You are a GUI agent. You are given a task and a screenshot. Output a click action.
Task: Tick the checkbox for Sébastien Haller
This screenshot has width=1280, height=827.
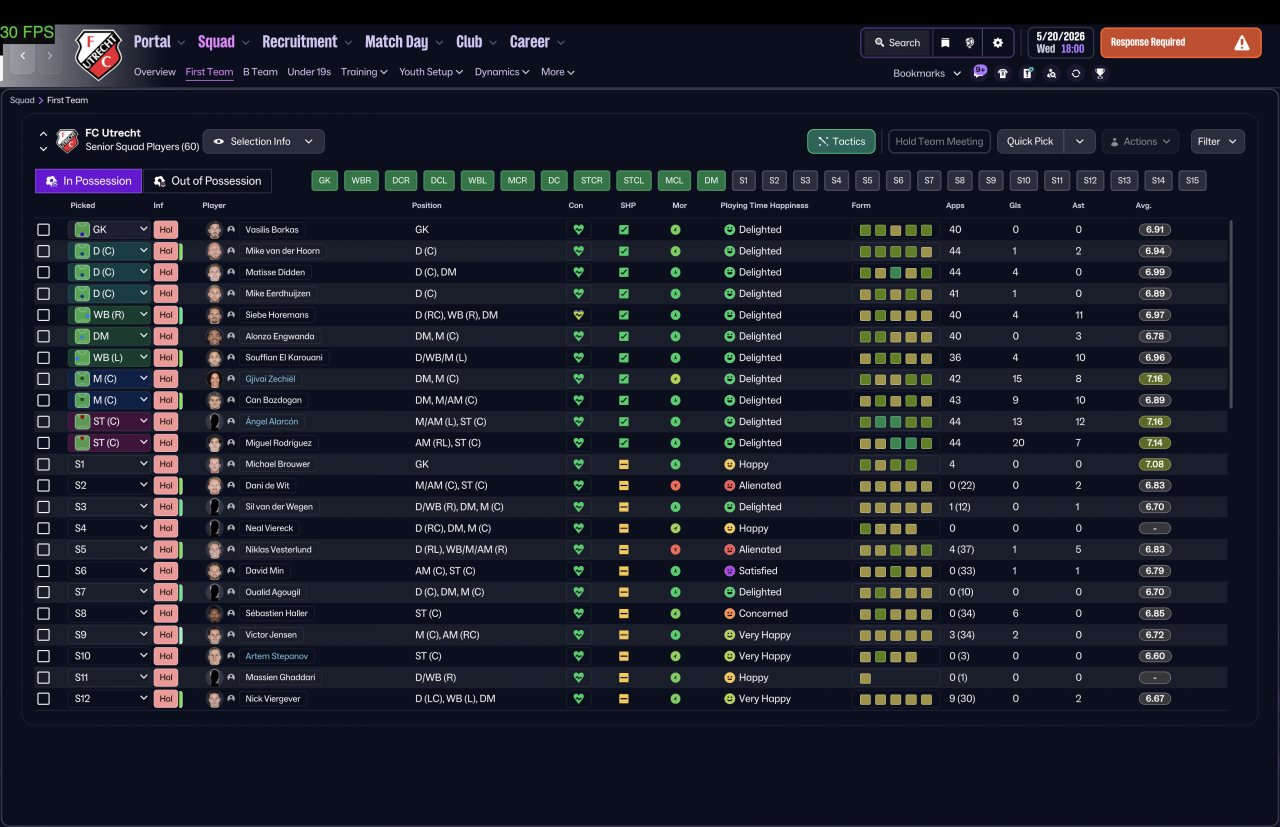point(43,614)
